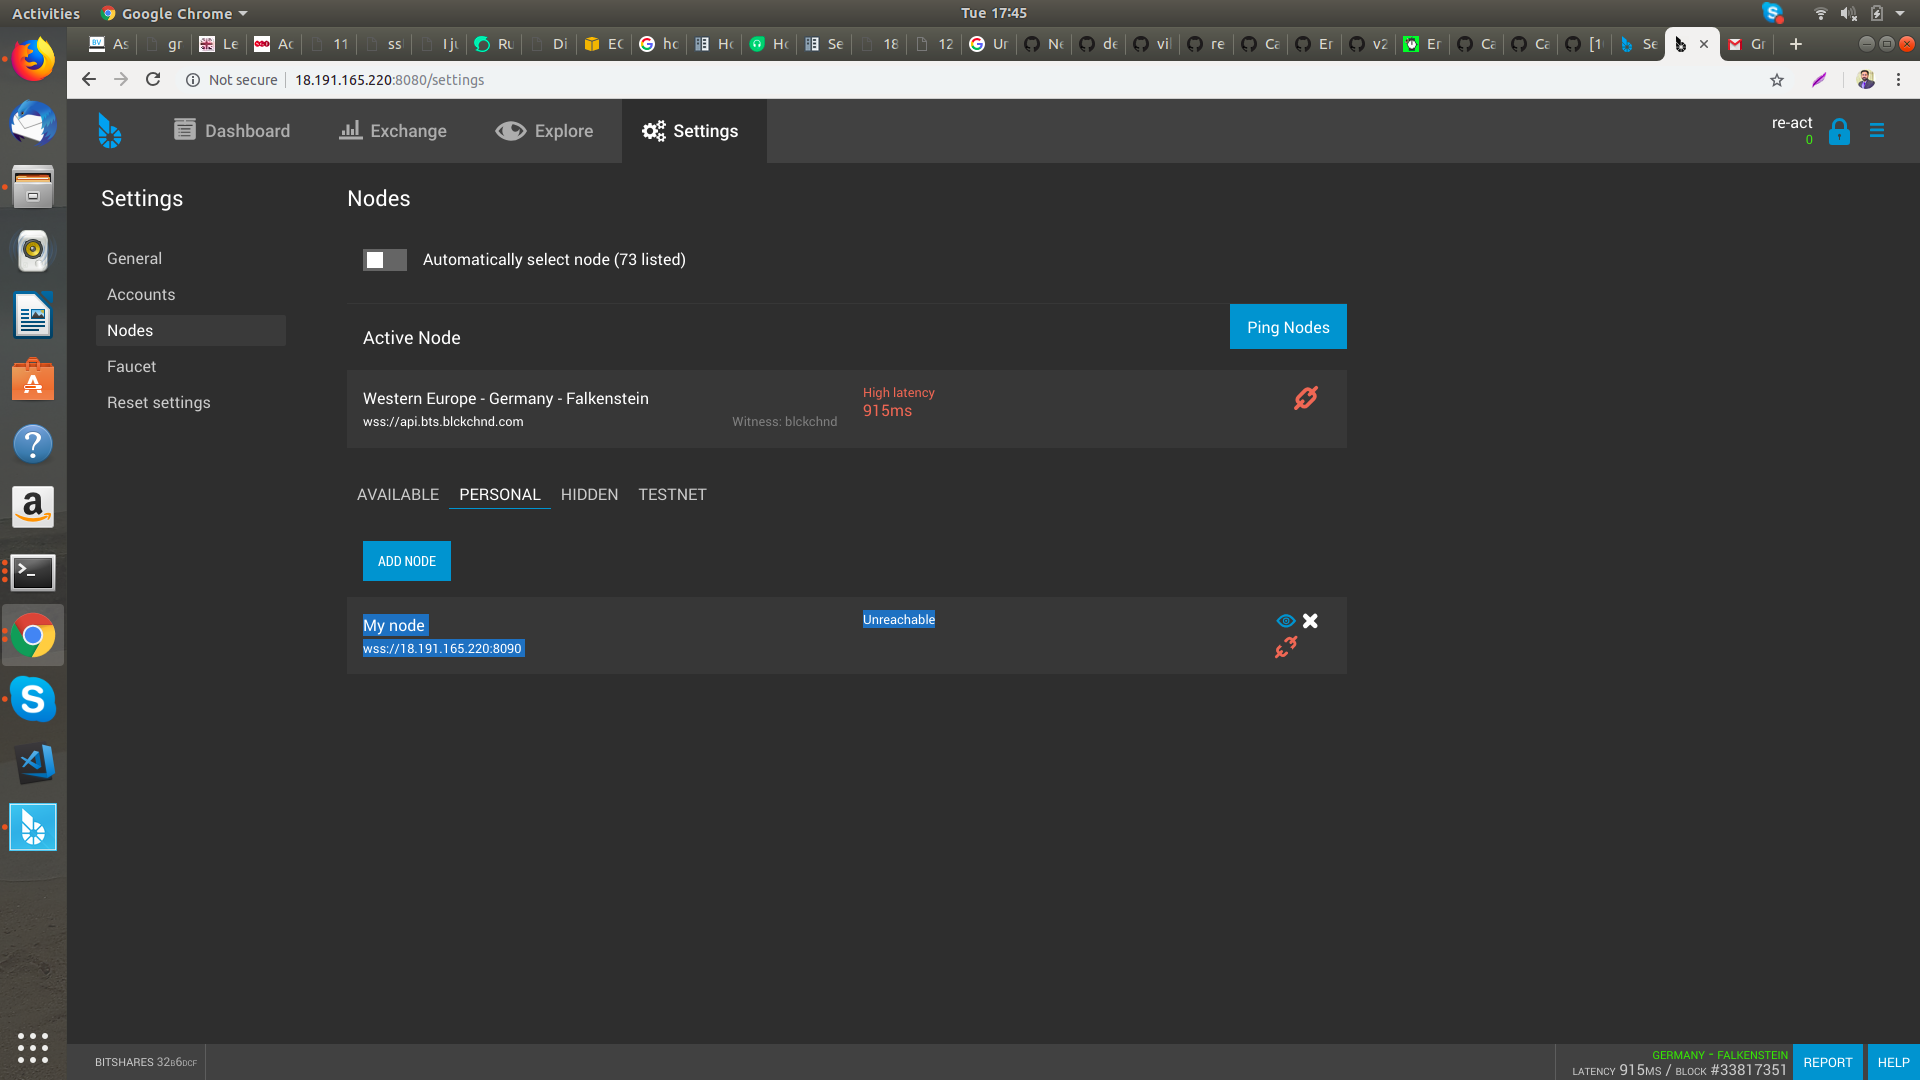Show applications grid

click(x=33, y=1047)
